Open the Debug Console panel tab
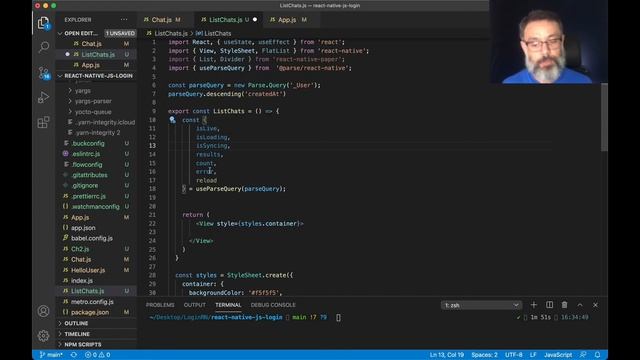640x360 pixels. [273, 305]
